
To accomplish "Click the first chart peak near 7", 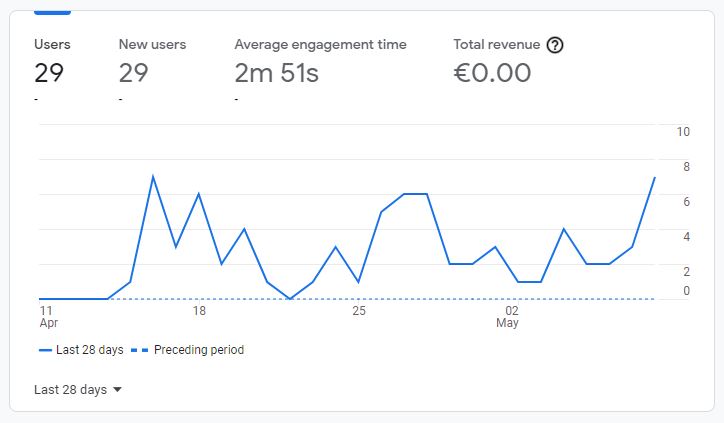I will click(153, 177).
